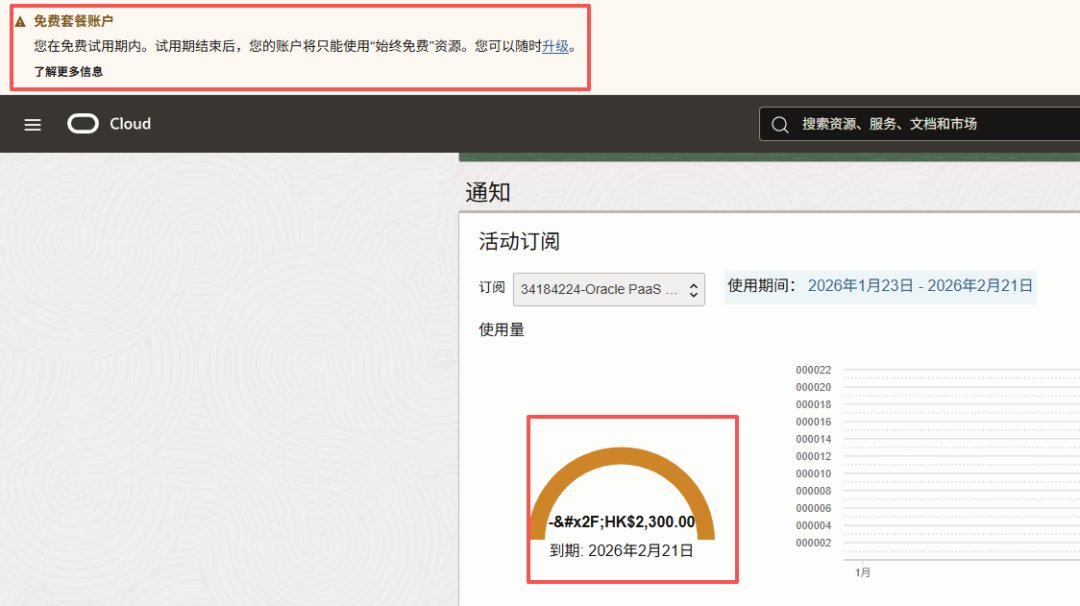This screenshot has width=1080, height=606.
Task: Click the 000022 chart axis value
Action: 813,370
